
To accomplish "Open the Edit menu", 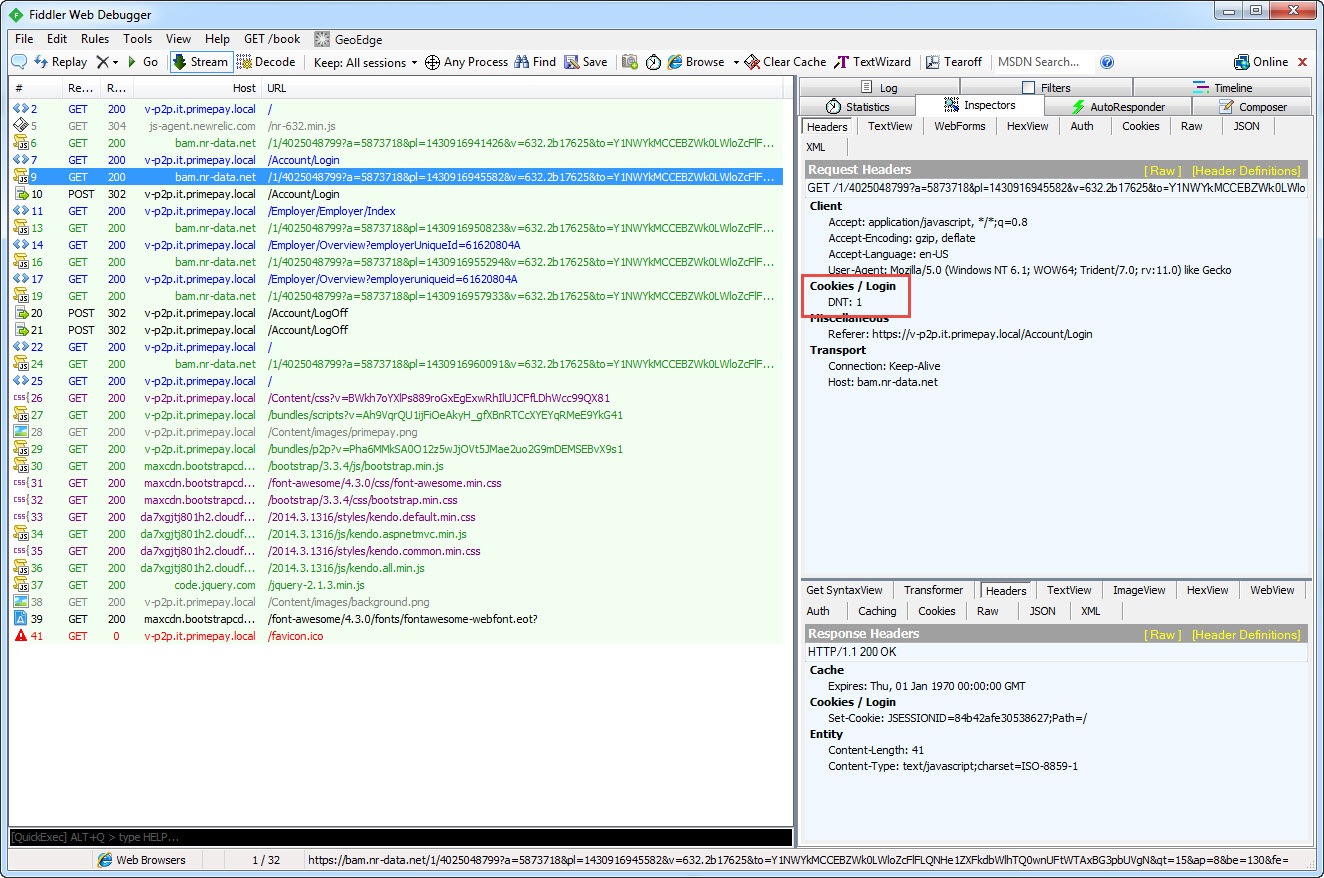I will (x=57, y=39).
